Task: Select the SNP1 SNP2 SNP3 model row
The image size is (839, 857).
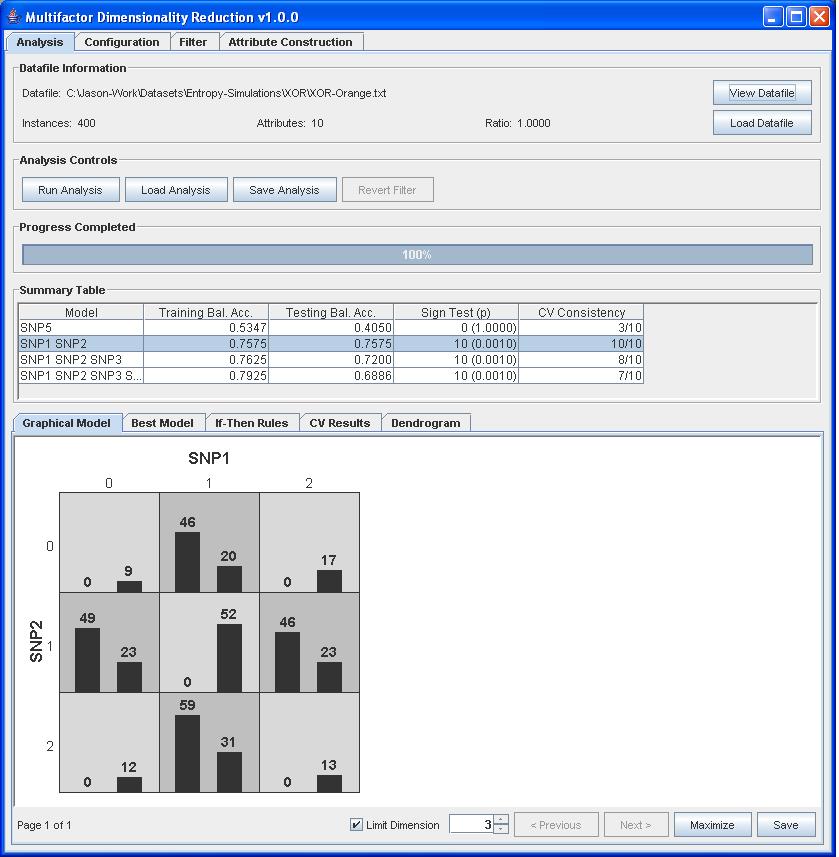Action: pyautogui.click(x=80, y=359)
